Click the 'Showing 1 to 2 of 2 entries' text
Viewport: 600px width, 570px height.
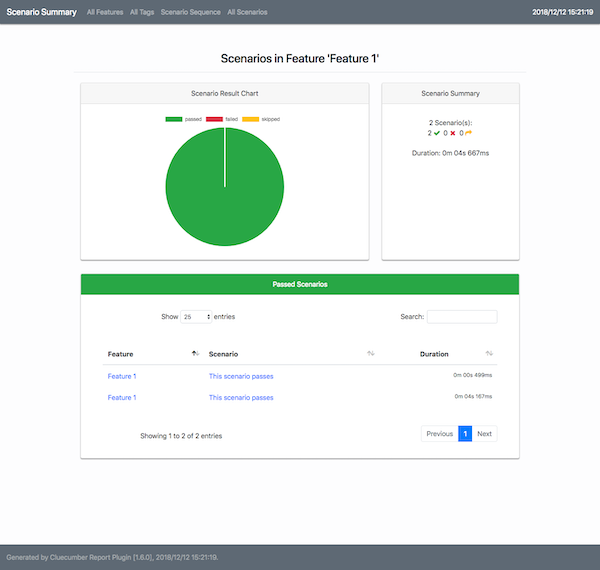tap(181, 436)
